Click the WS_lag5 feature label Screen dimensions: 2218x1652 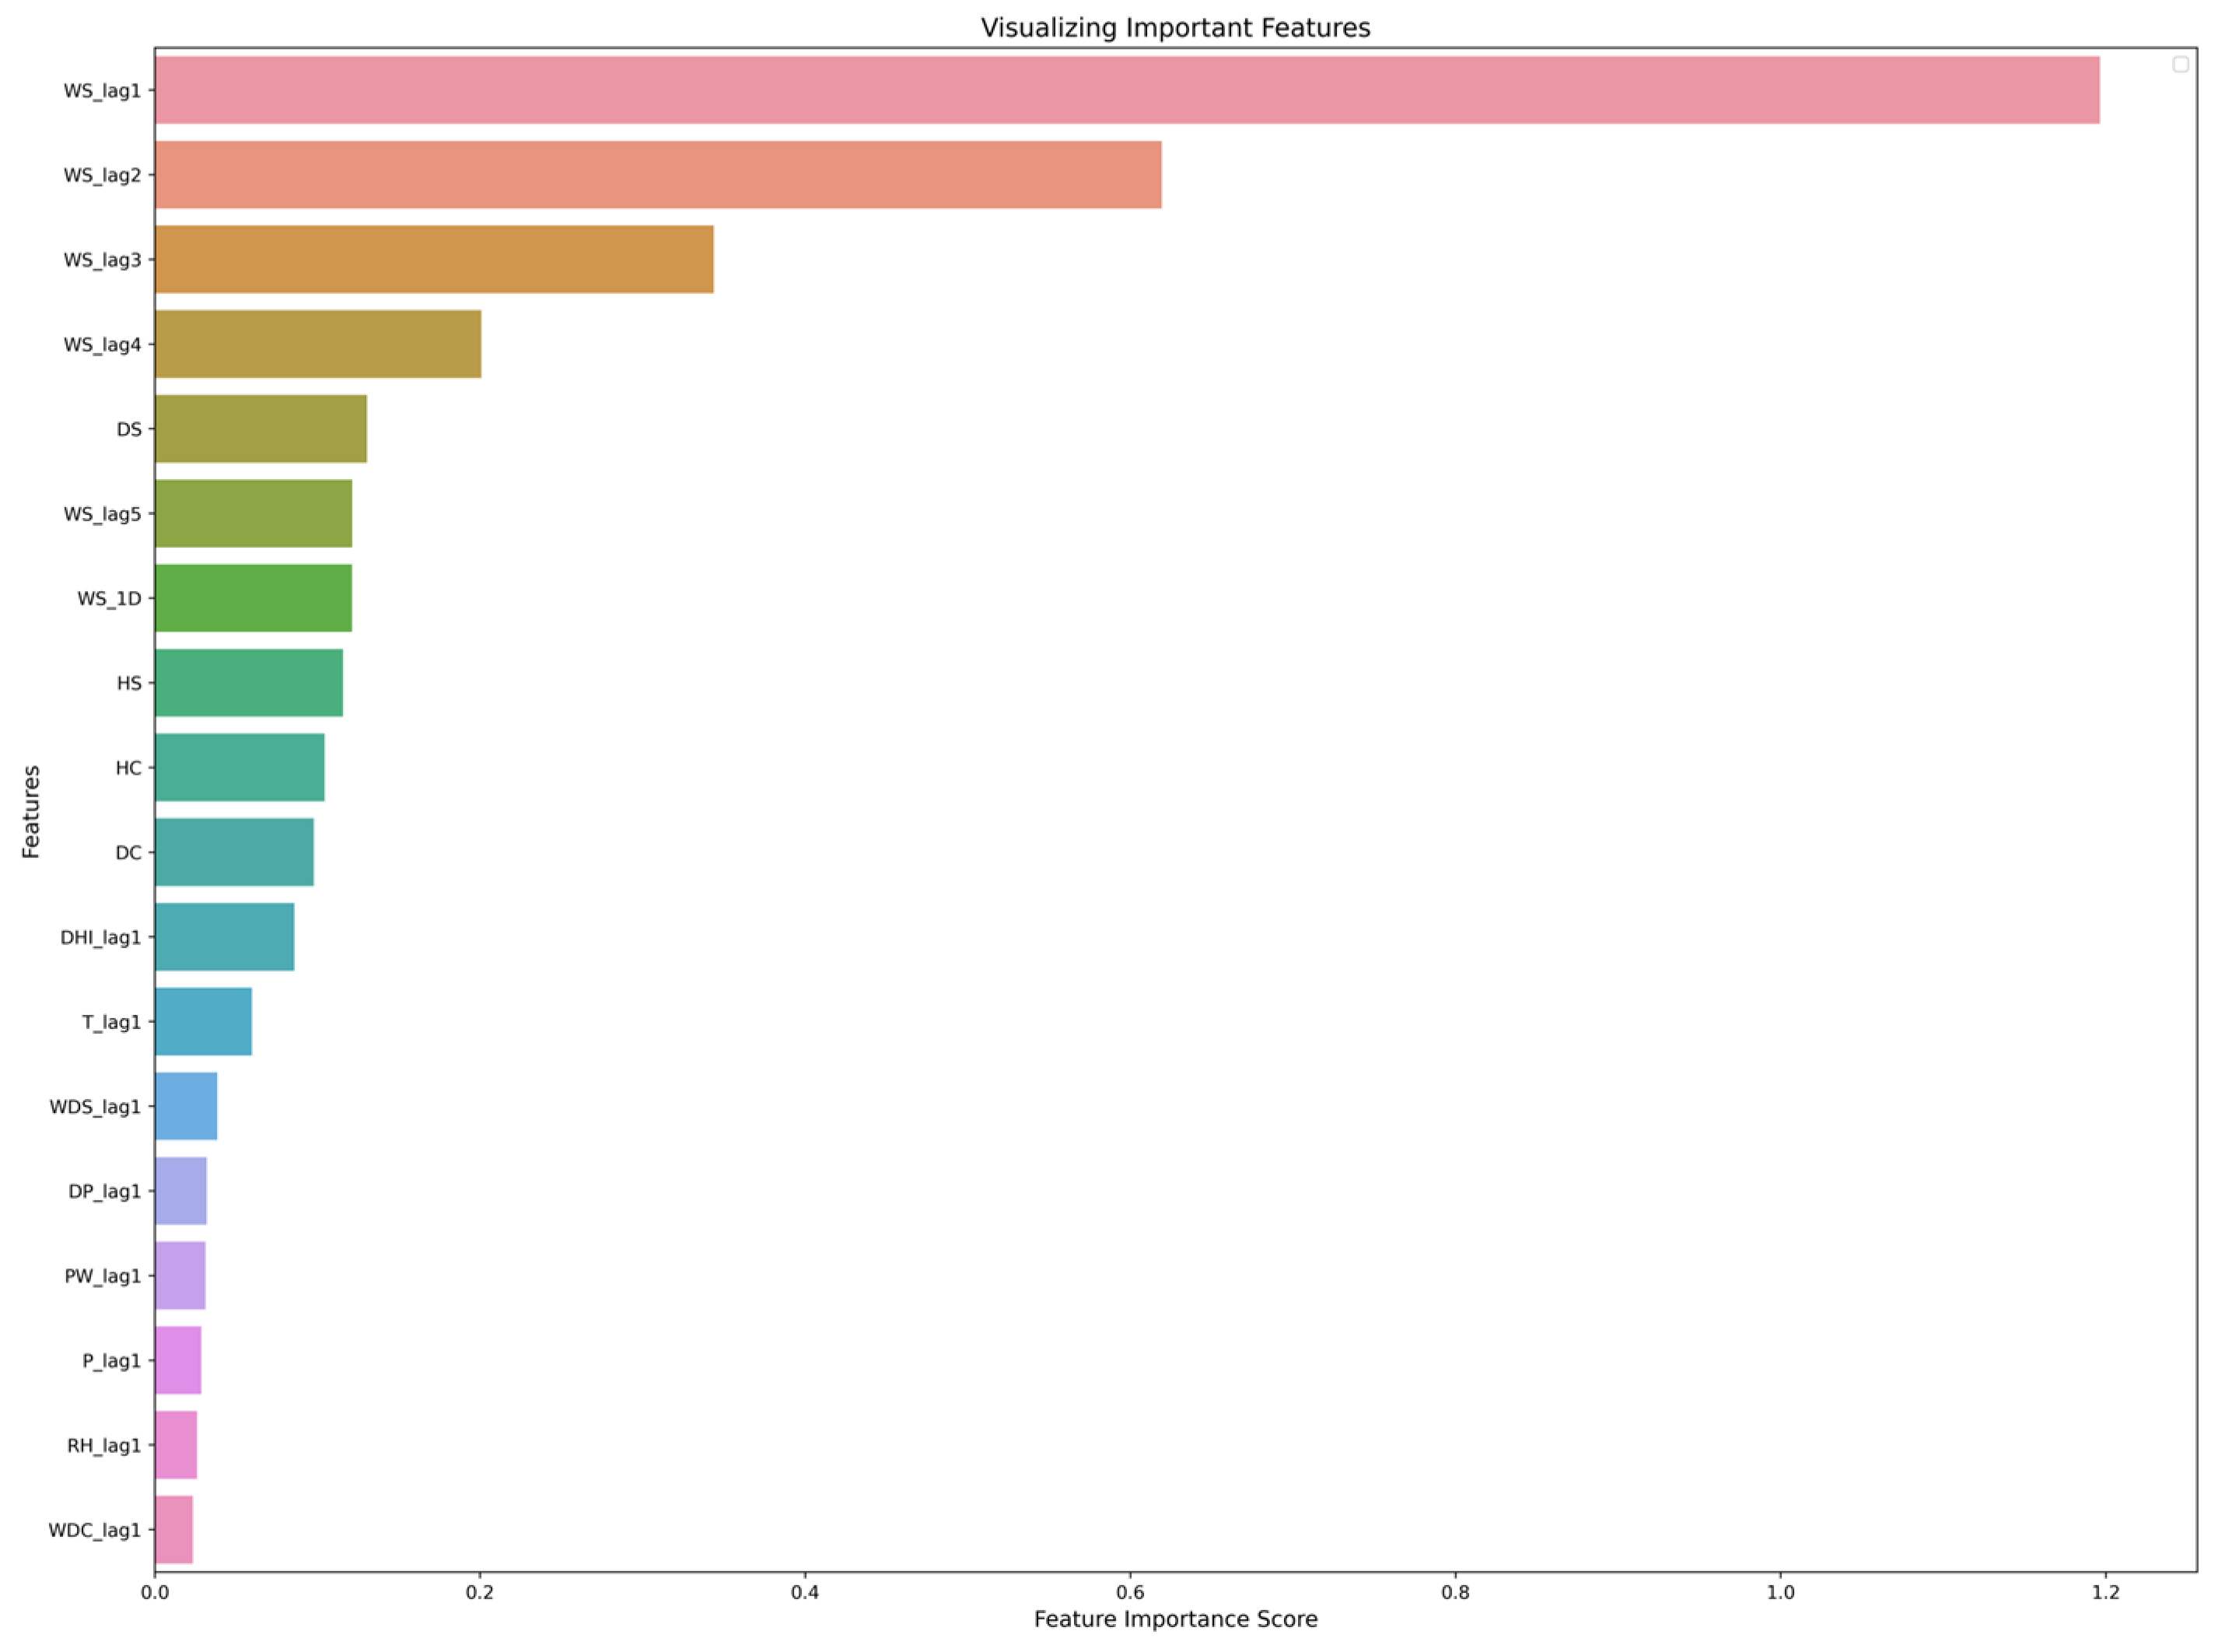(x=102, y=514)
